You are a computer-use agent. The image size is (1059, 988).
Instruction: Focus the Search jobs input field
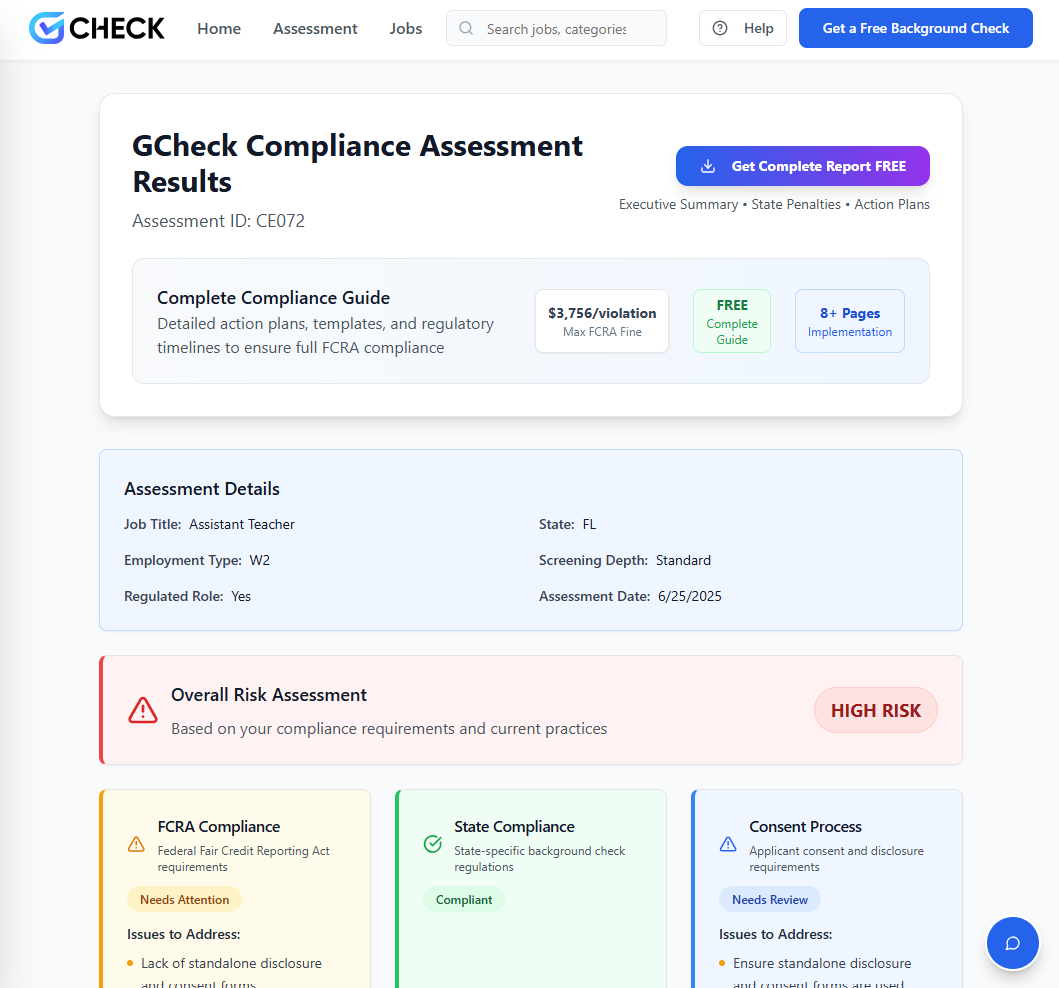click(557, 28)
